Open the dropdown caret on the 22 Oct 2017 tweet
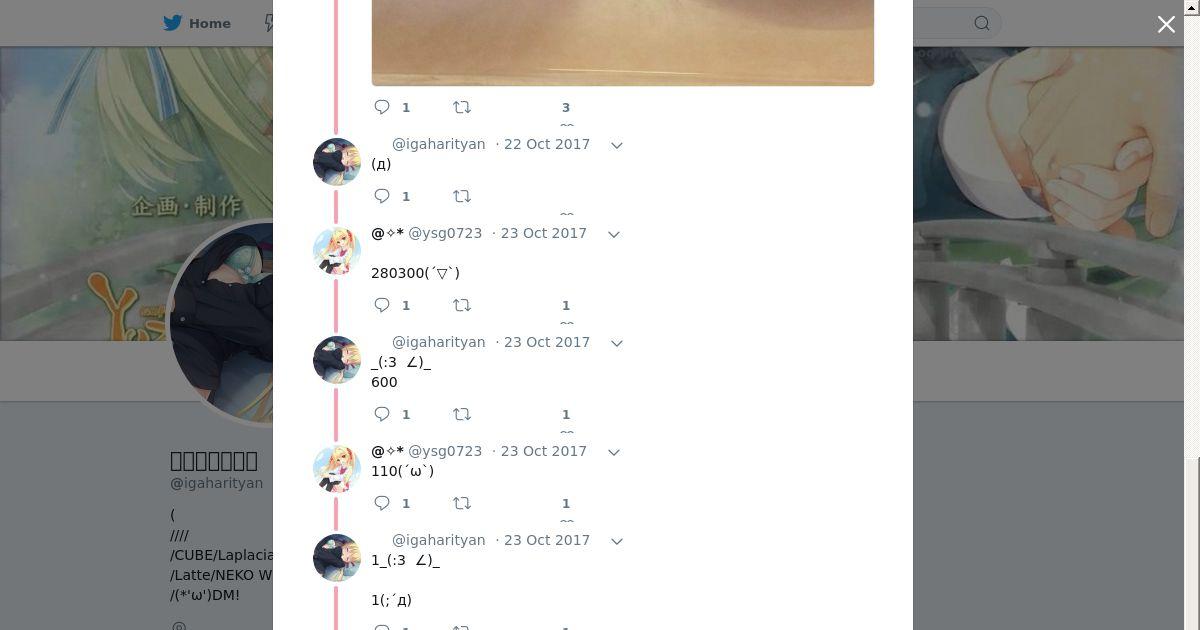Screen dimensions: 1200x630 tap(617, 145)
